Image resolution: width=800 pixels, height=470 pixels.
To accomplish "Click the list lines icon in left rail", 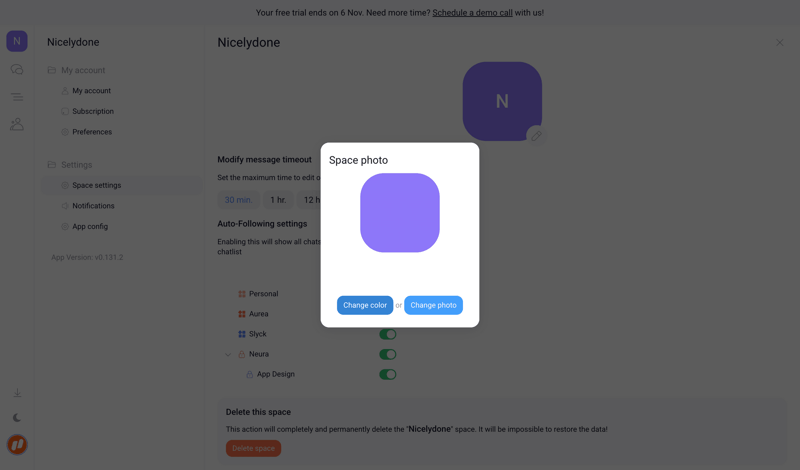I will (17, 97).
